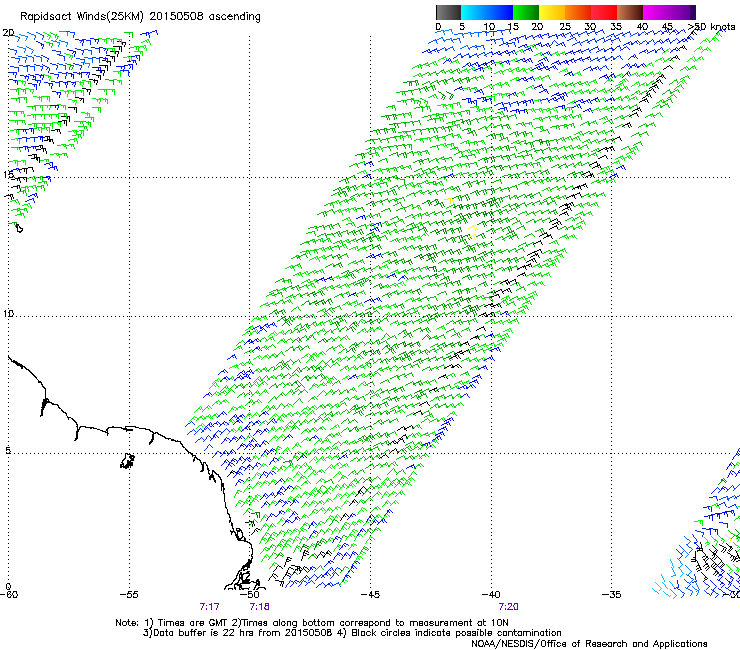This screenshot has height=650, width=740.
Task: Click the ">50 knots" legend label
Action: coord(712,27)
